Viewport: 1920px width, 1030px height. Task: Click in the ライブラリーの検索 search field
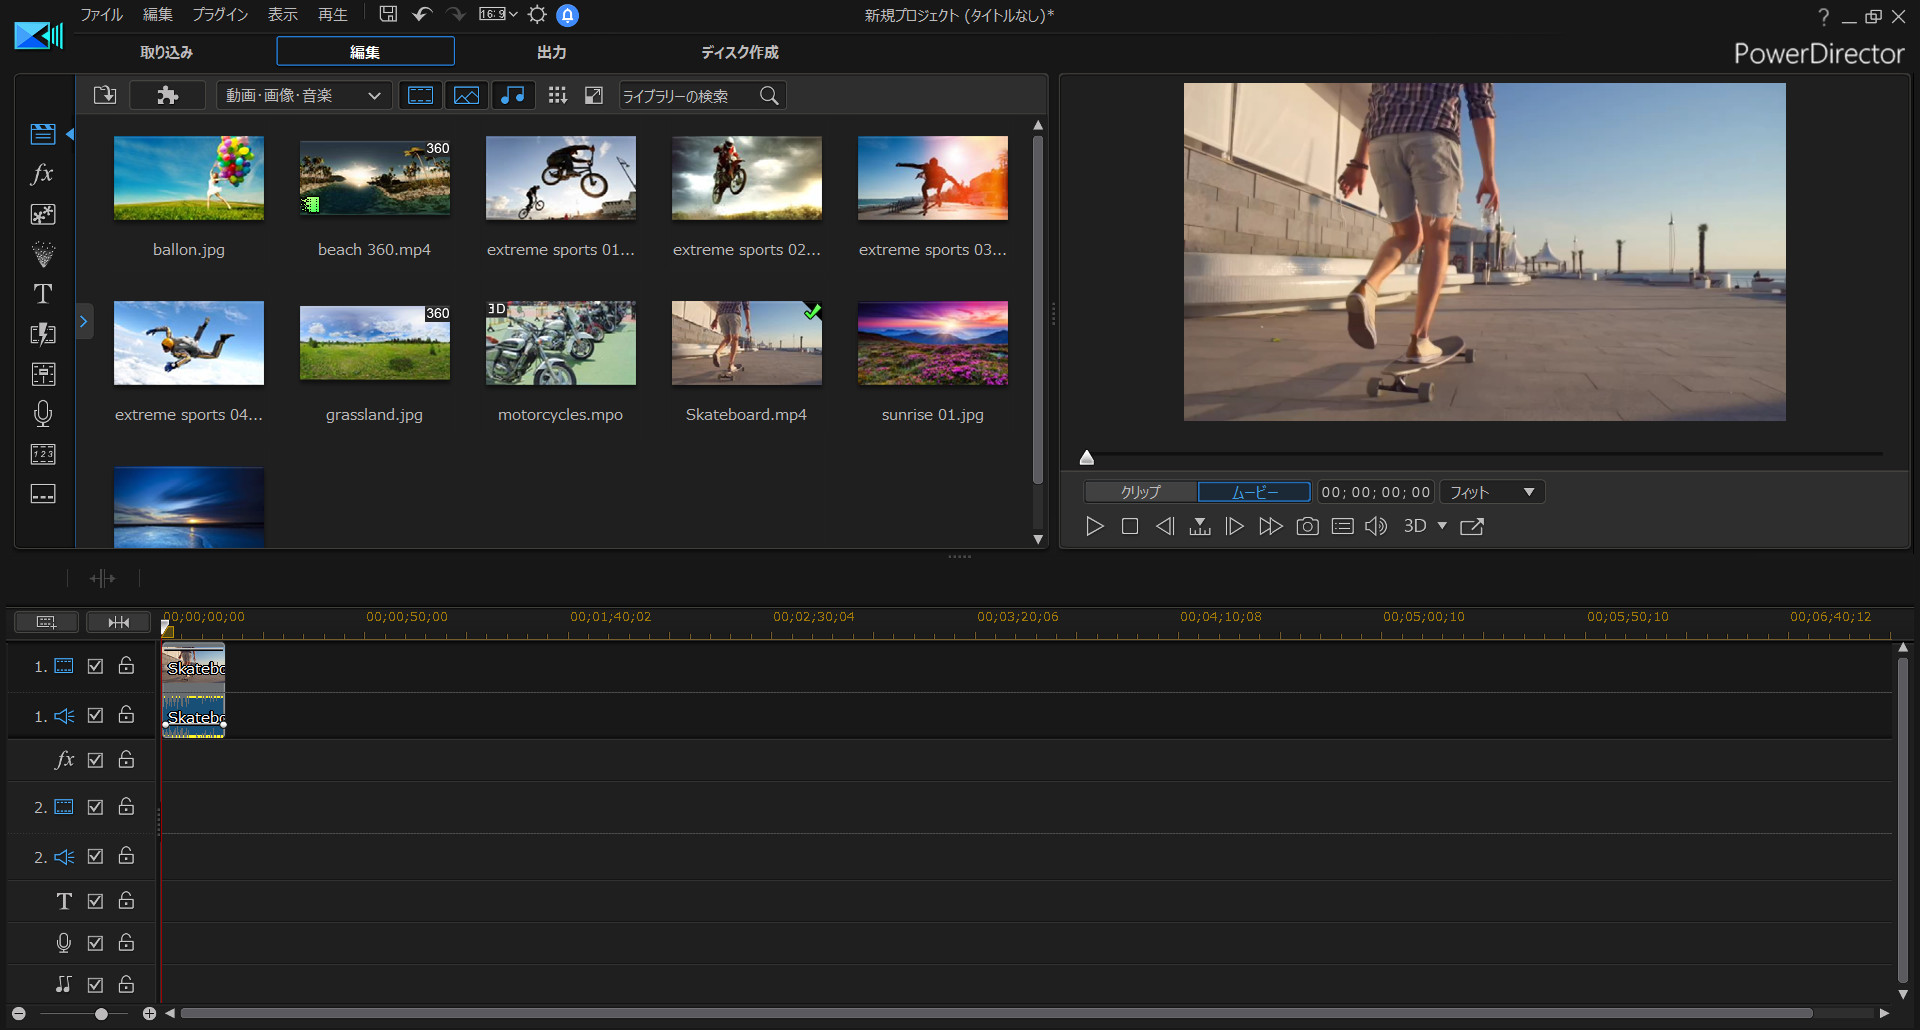click(687, 96)
